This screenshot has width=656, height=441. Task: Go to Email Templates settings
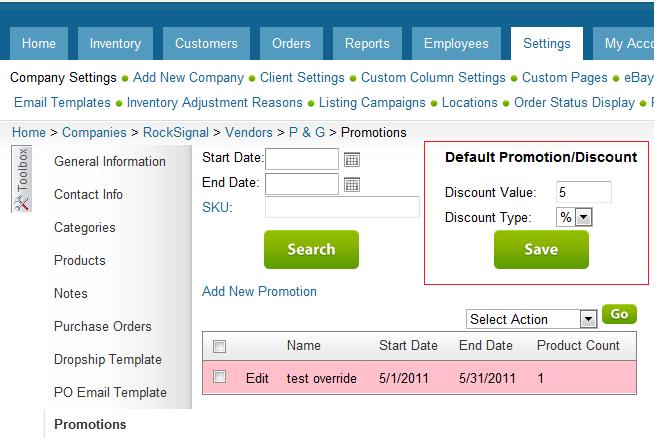(62, 103)
